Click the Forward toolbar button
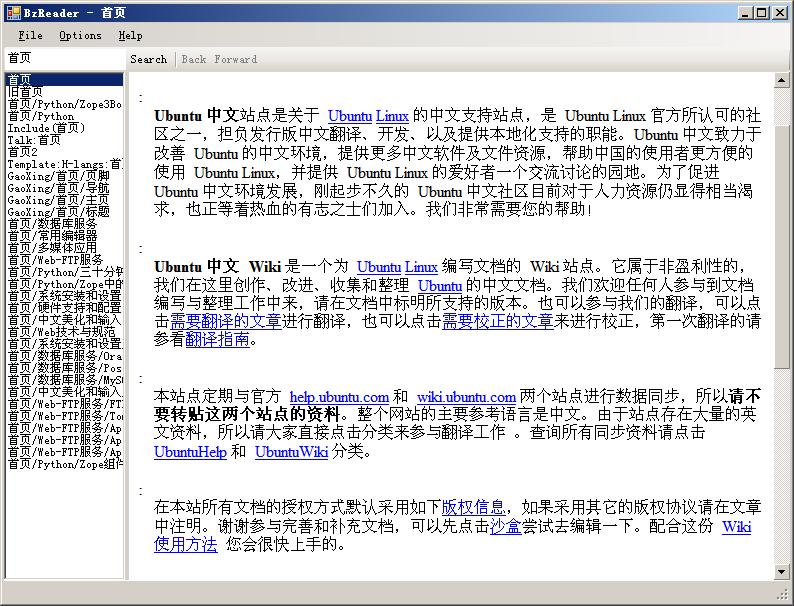 pos(235,59)
